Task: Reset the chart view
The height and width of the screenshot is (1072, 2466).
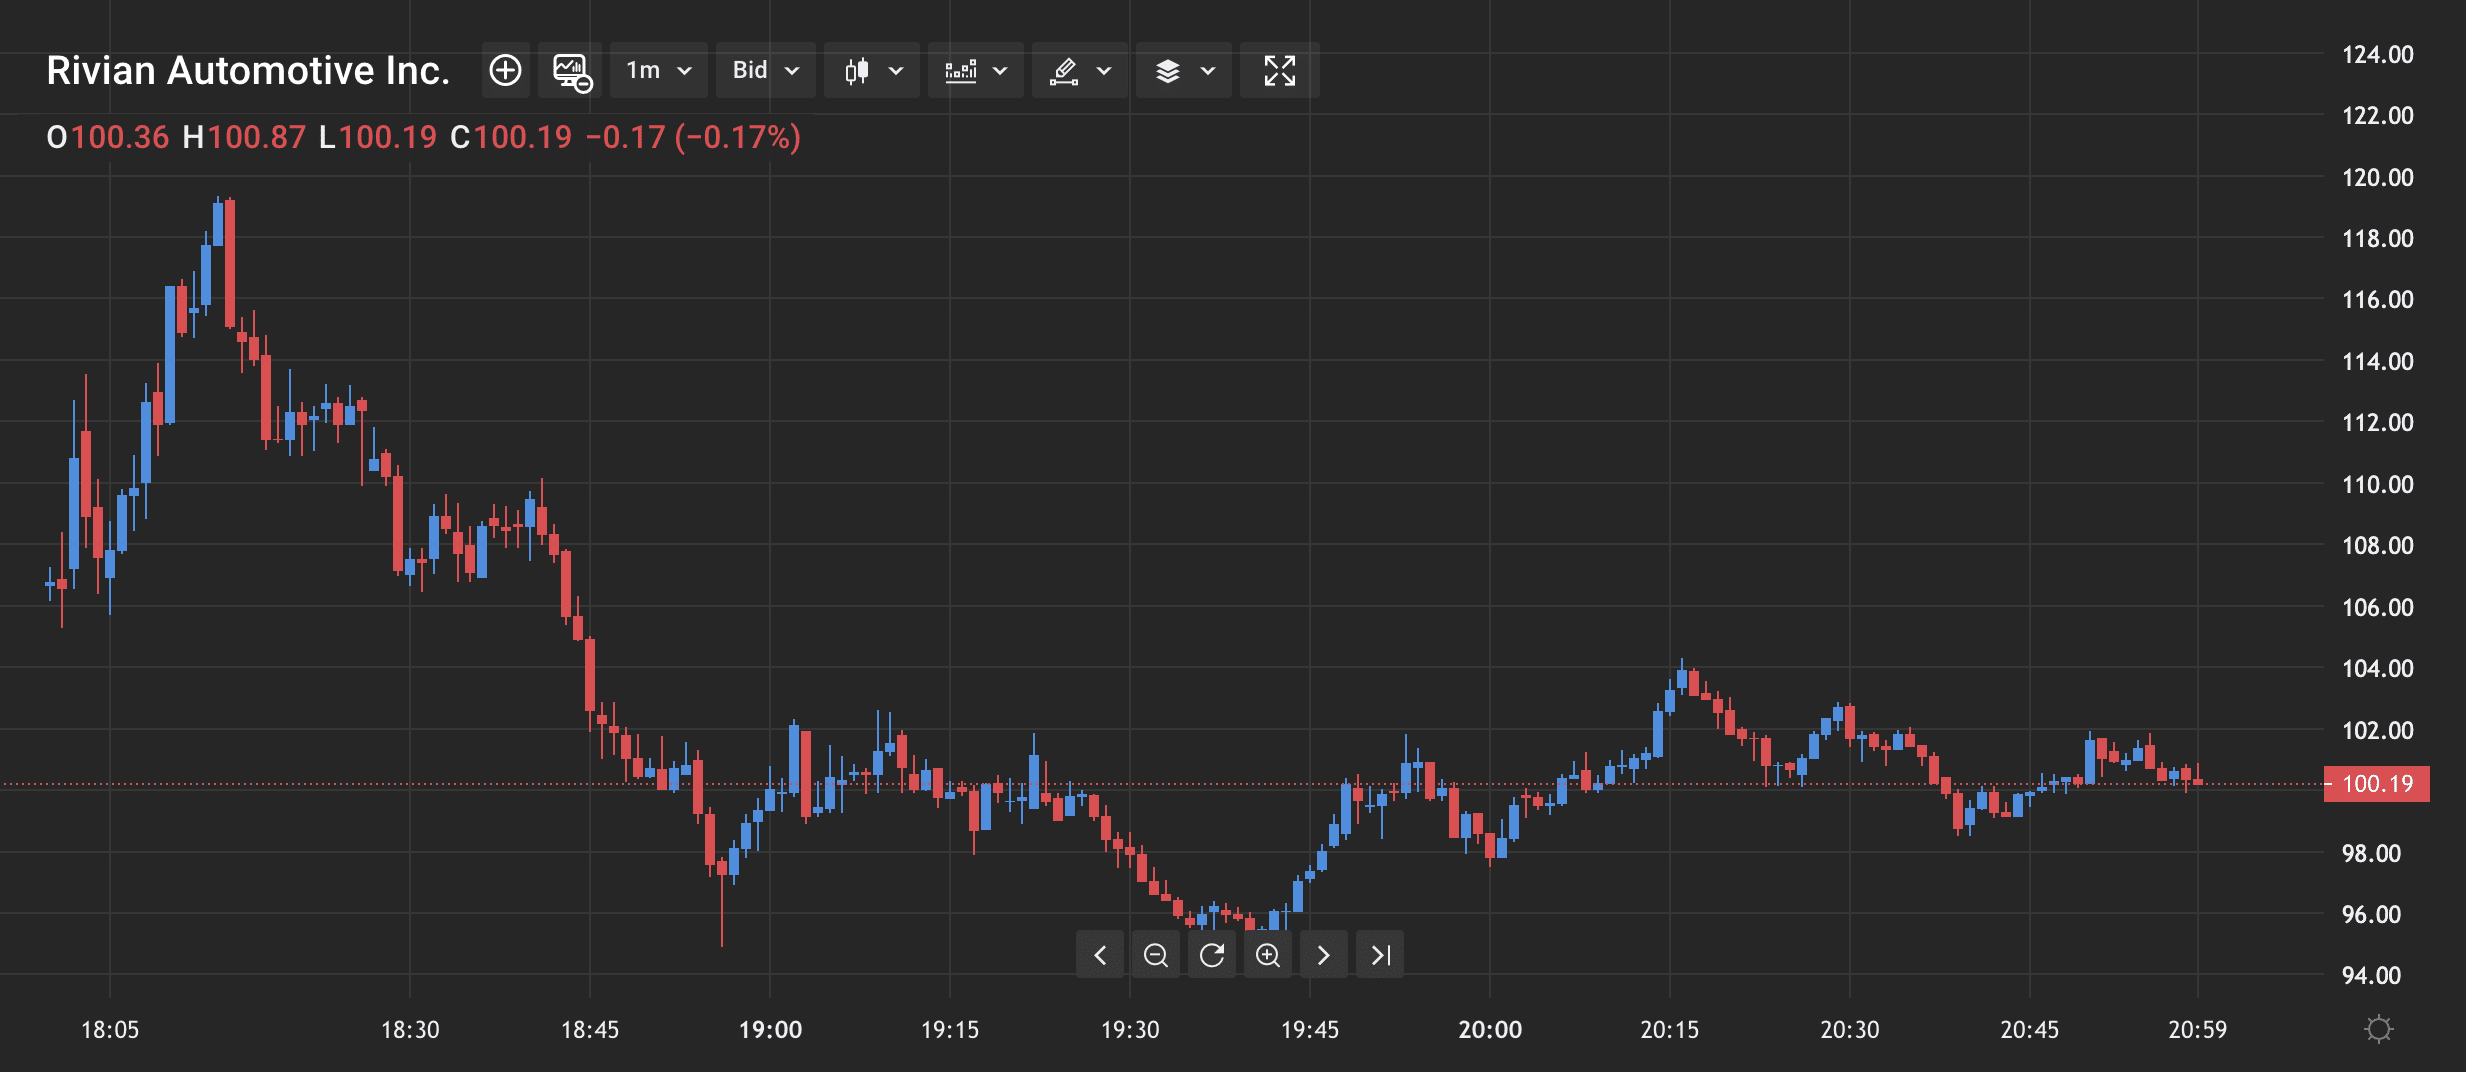Action: click(x=1212, y=955)
